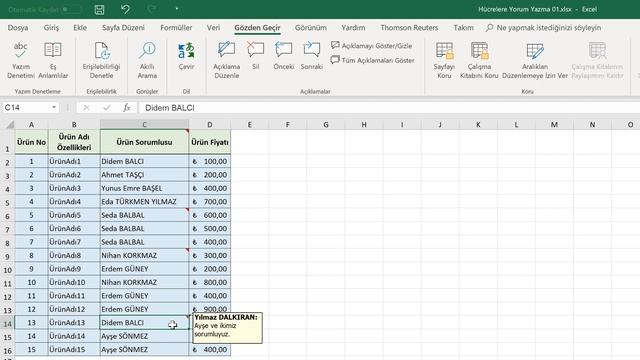This screenshot has width=640, height=360.
Task: Open the Dosya menu
Action: coord(18,28)
